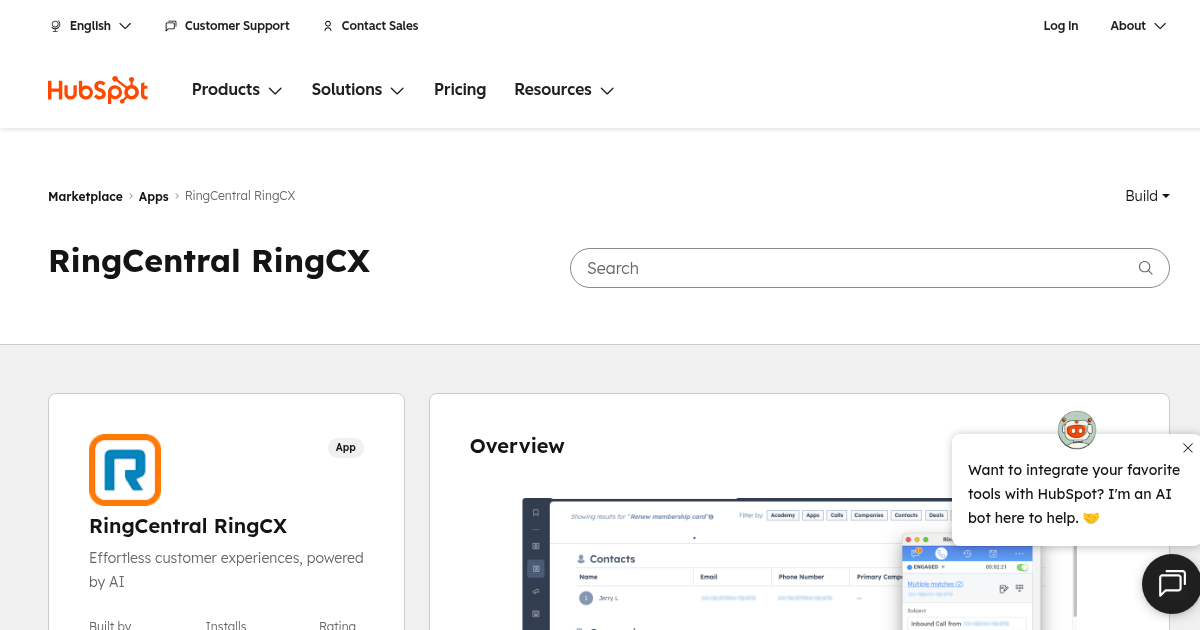Image resolution: width=1200 pixels, height=630 pixels.
Task: Click the Overview heading
Action: click(x=517, y=446)
